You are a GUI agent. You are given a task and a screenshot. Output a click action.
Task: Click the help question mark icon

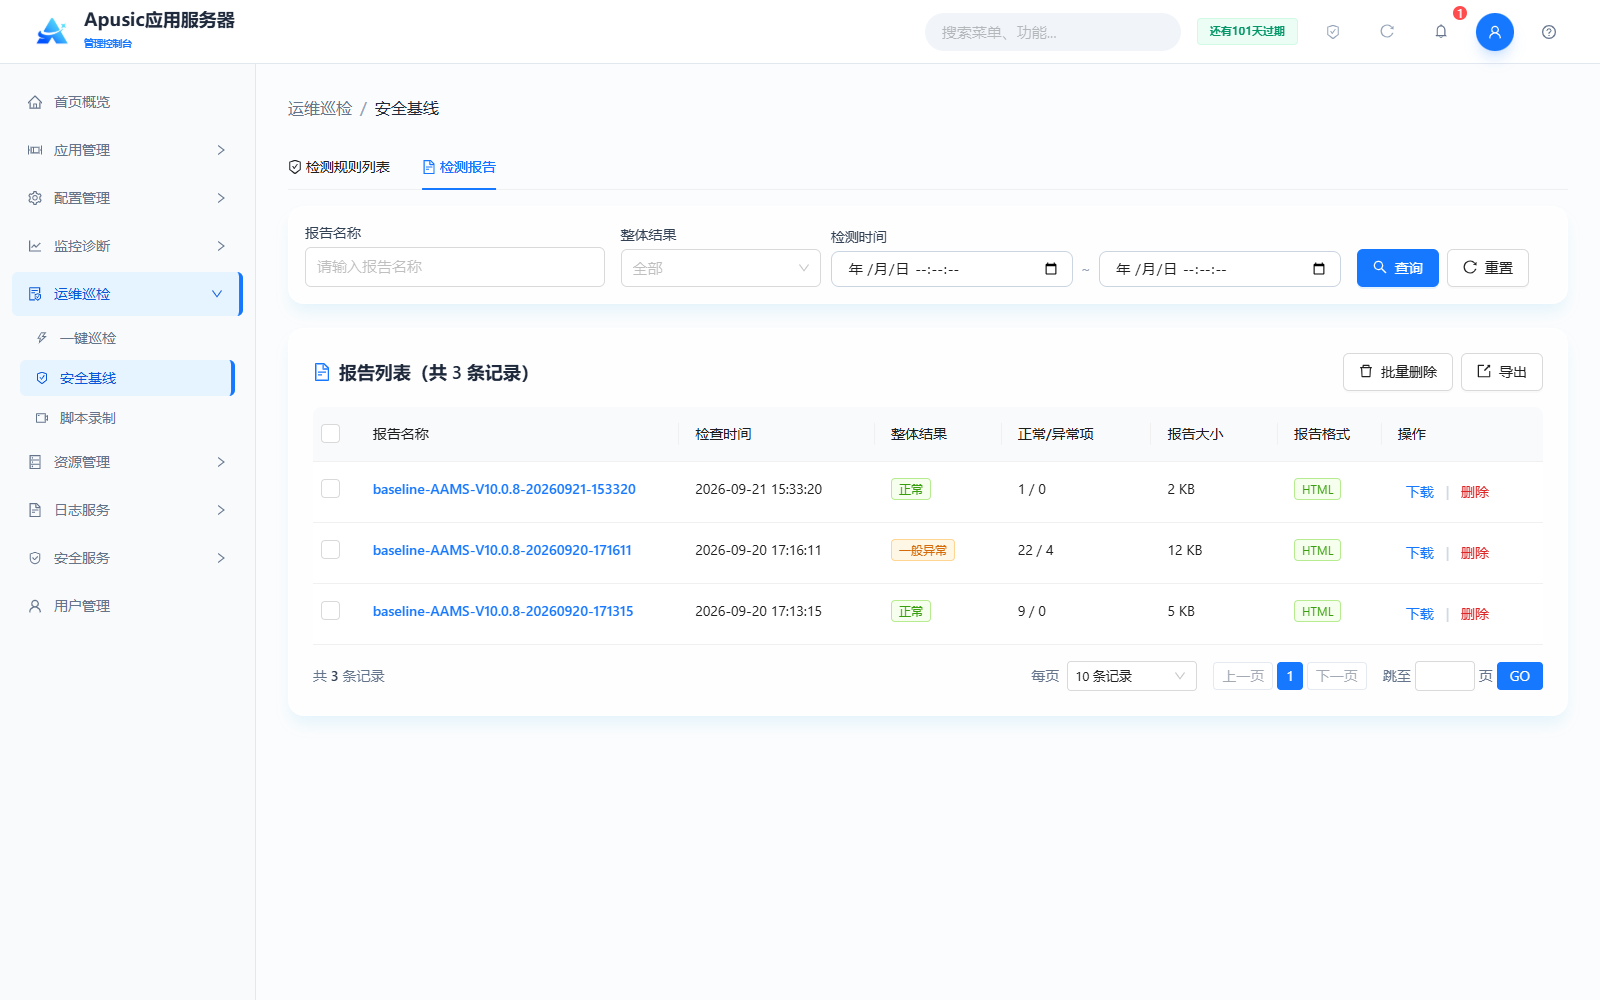[x=1549, y=32]
